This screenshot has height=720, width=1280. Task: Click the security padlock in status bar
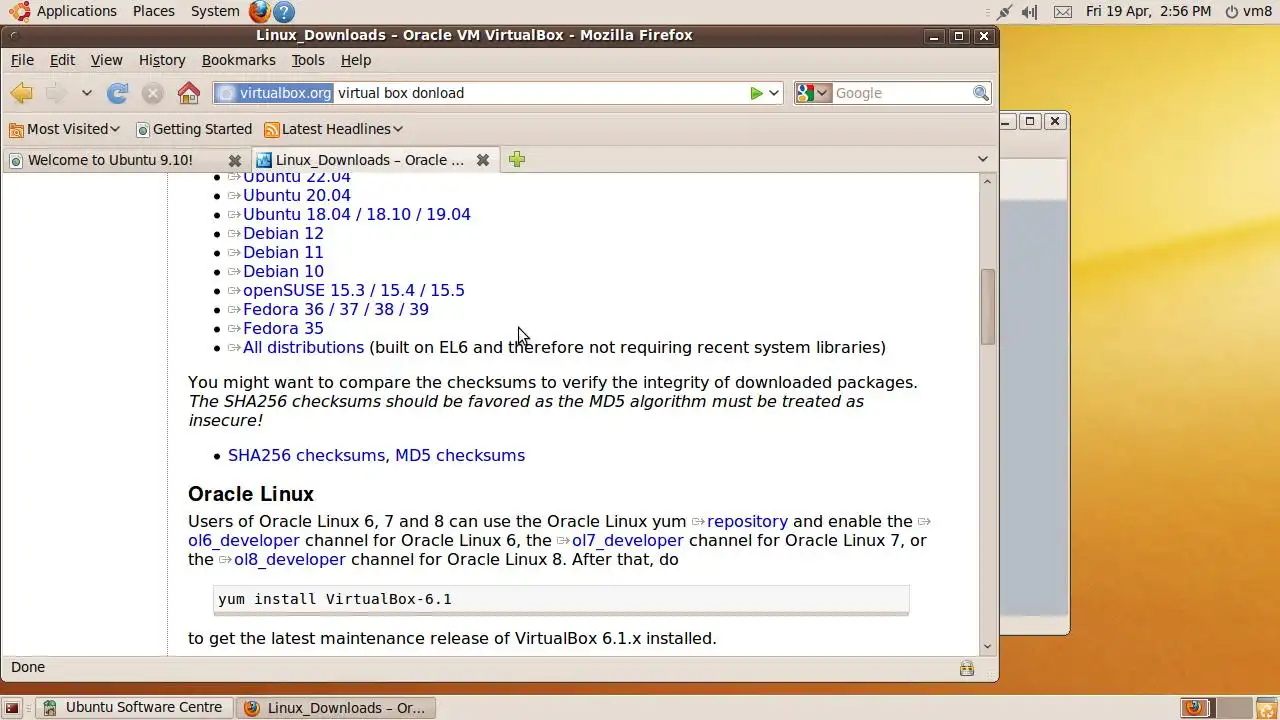(x=967, y=668)
